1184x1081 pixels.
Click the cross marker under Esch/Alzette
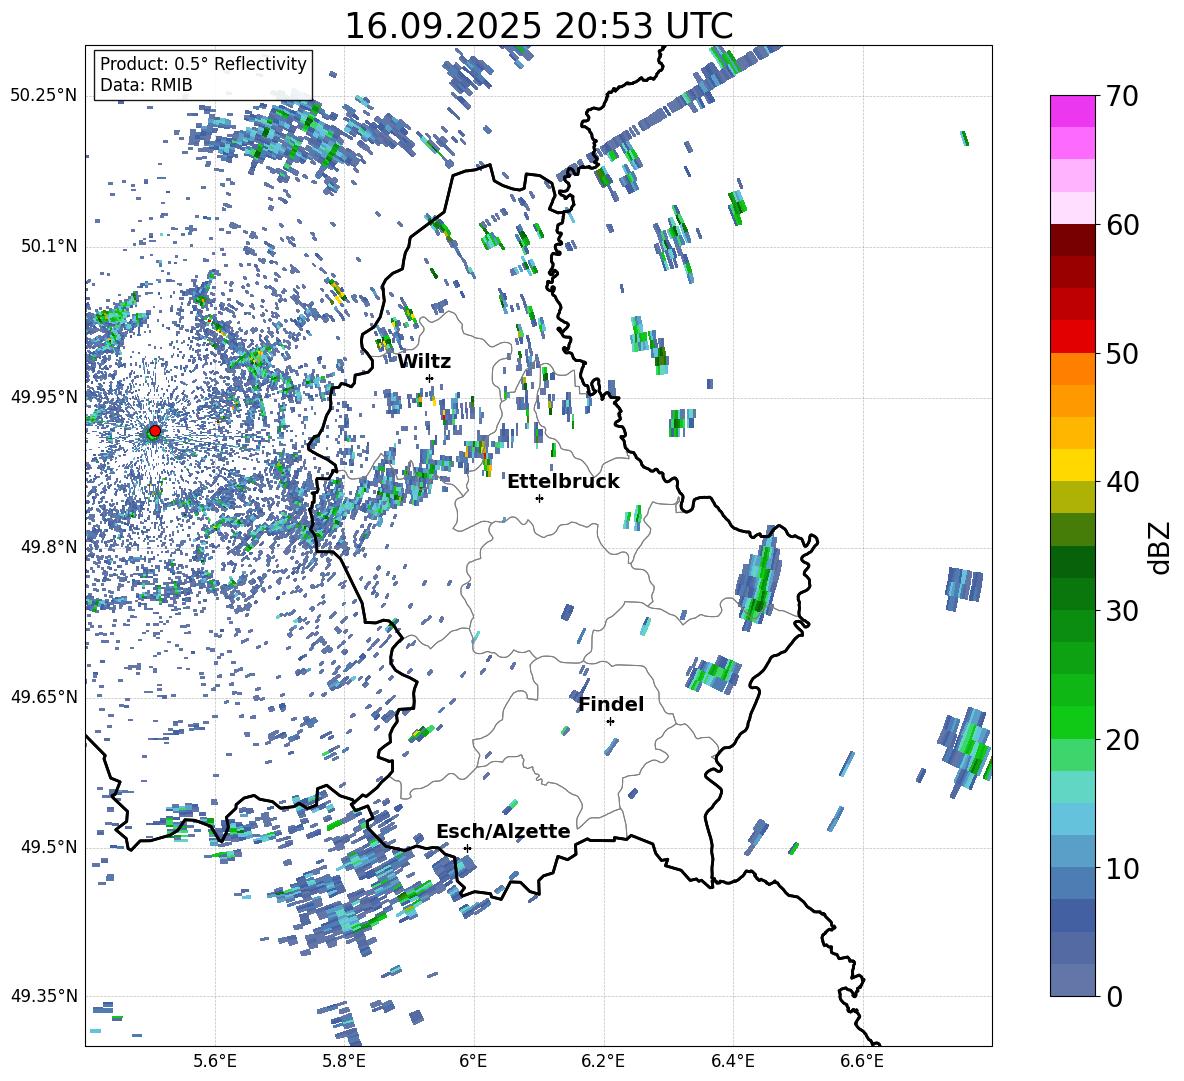467,848
